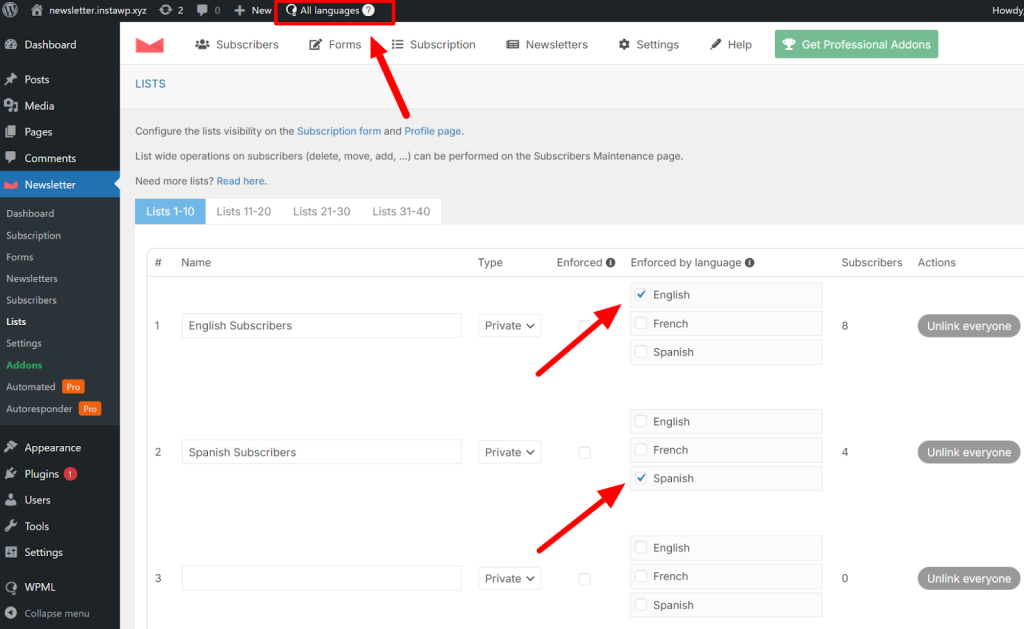Open Type dropdown for English Subscribers
Viewport: 1024px width, 629px height.
click(x=509, y=325)
